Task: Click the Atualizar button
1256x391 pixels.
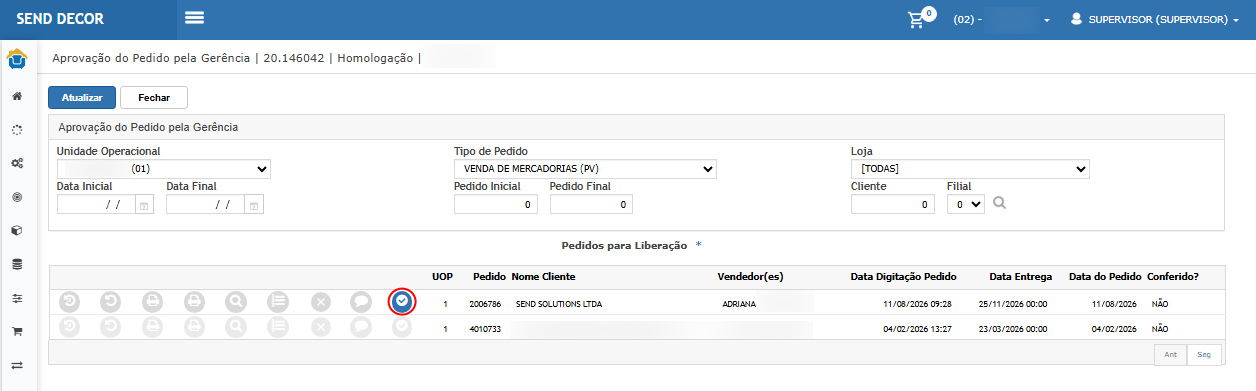Action: [x=82, y=98]
